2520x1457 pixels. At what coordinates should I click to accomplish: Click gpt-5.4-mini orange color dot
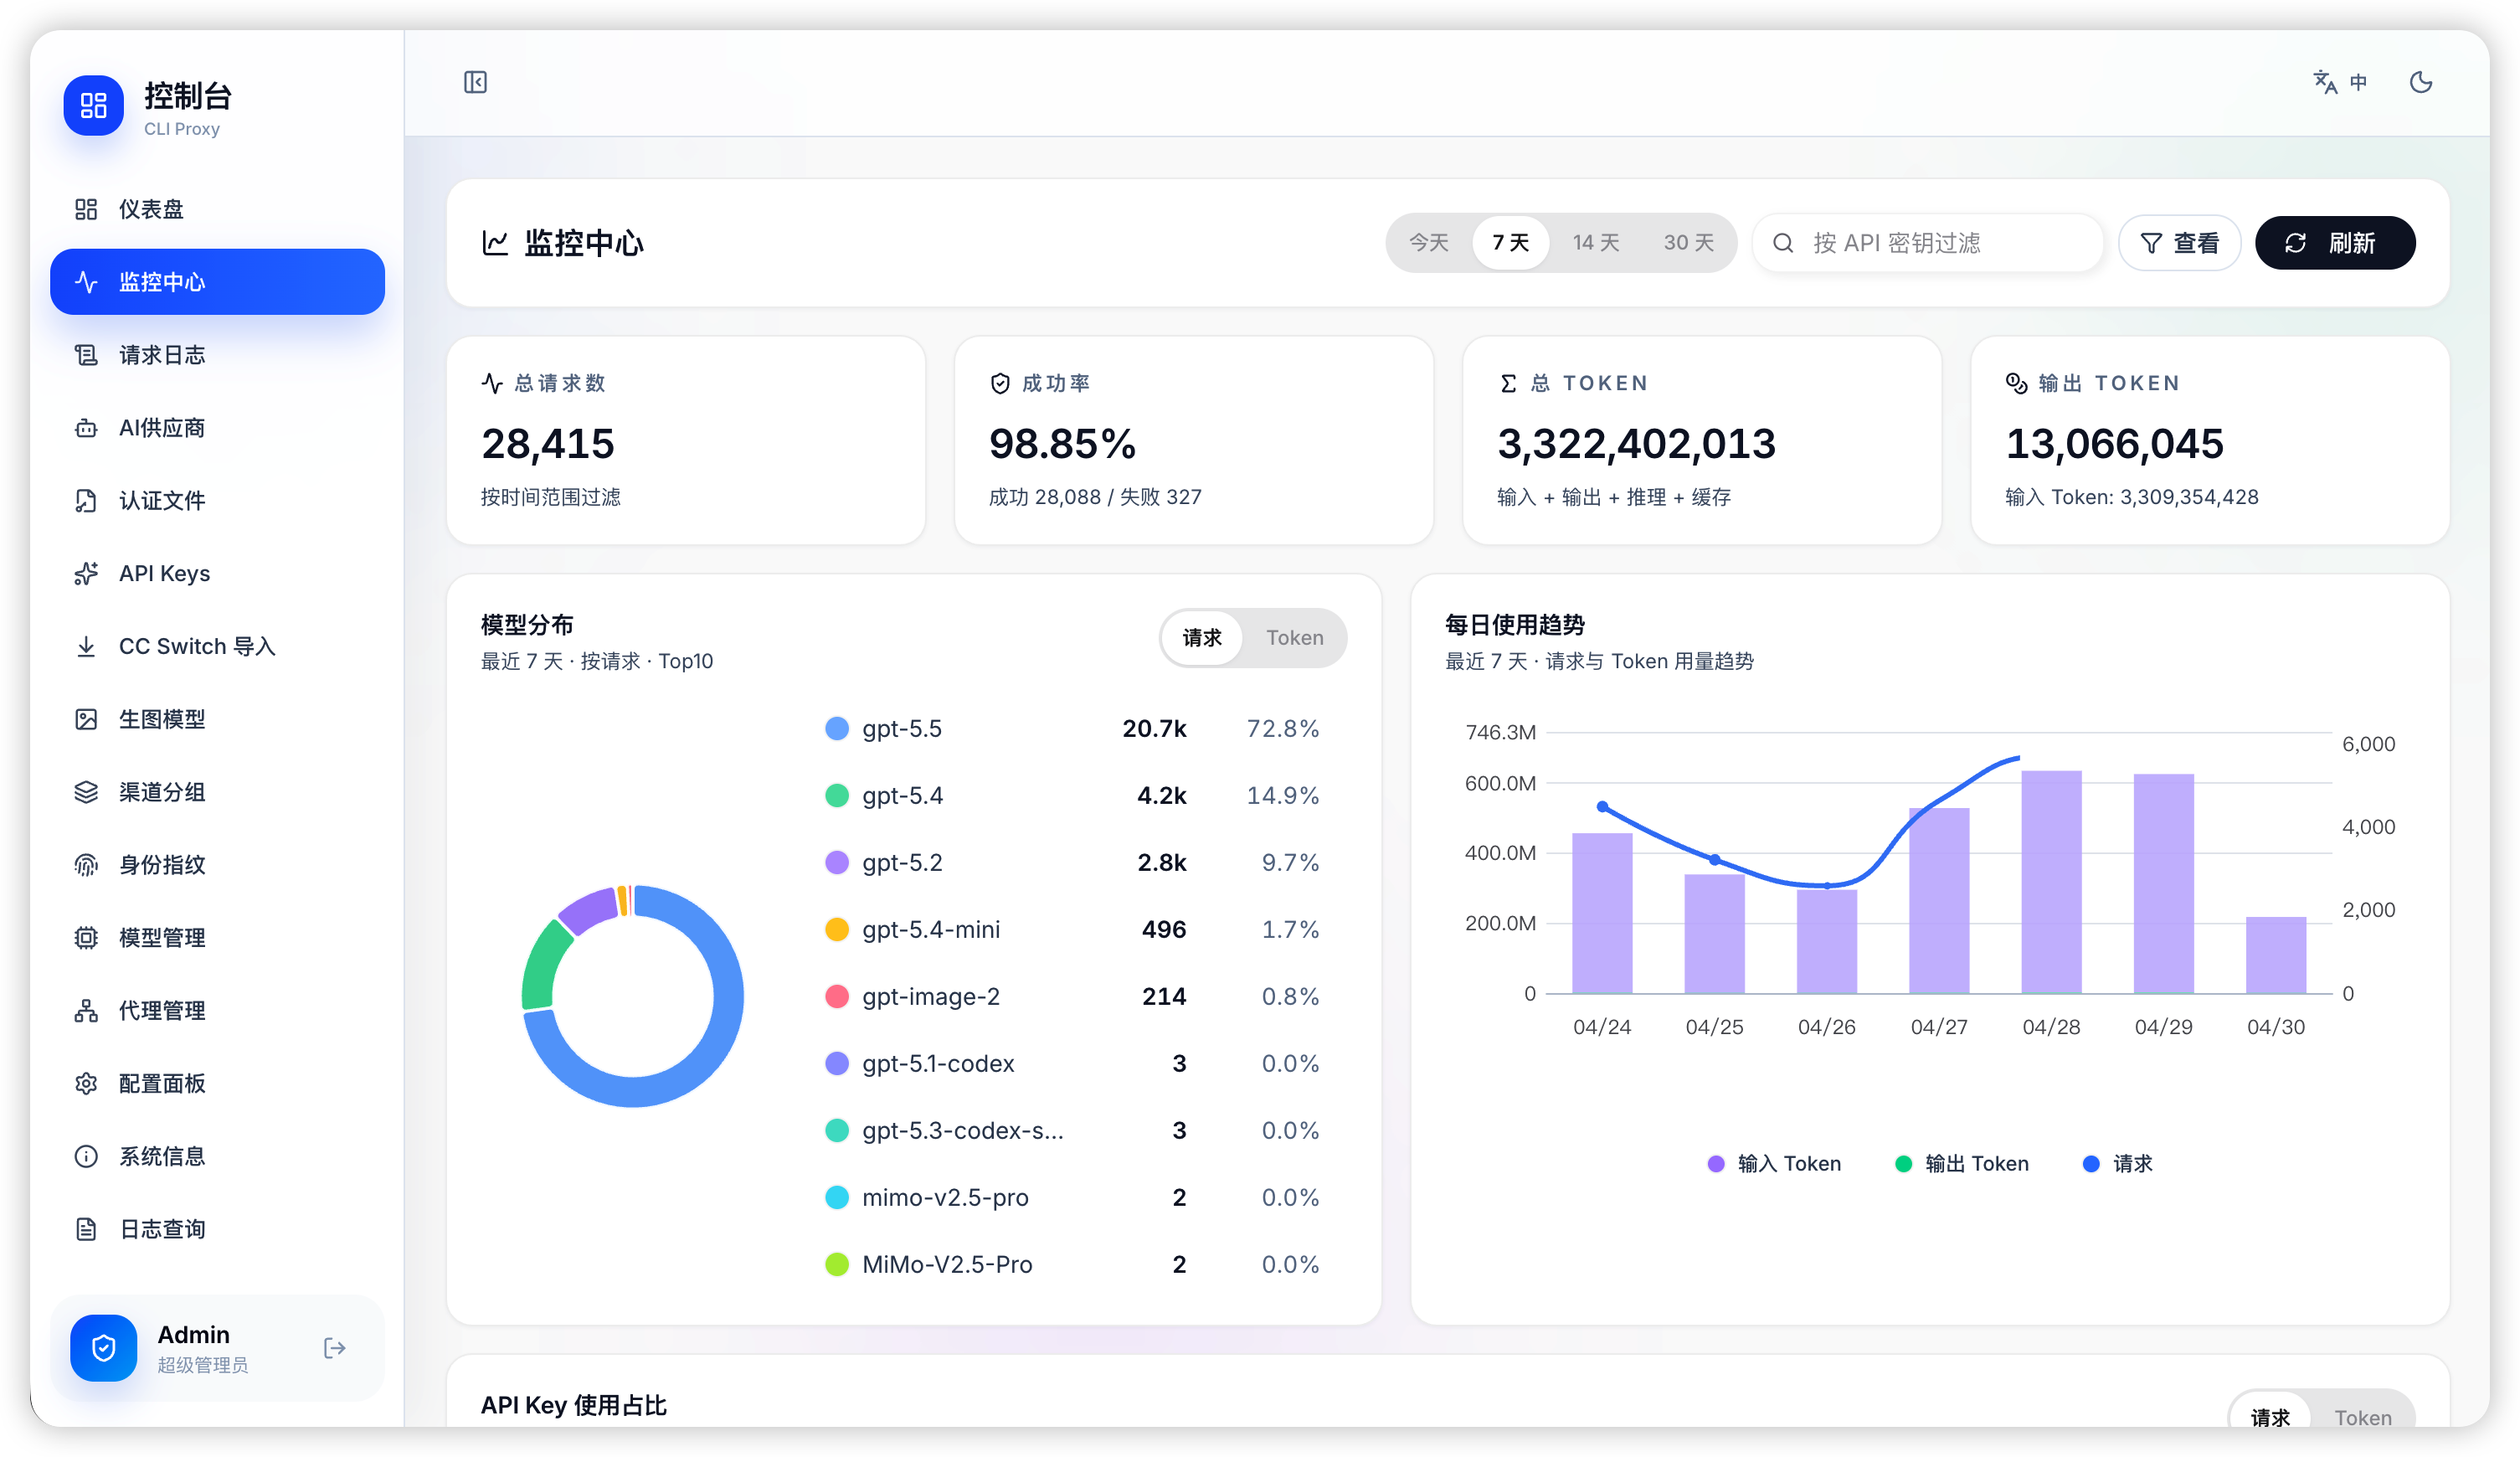click(836, 930)
